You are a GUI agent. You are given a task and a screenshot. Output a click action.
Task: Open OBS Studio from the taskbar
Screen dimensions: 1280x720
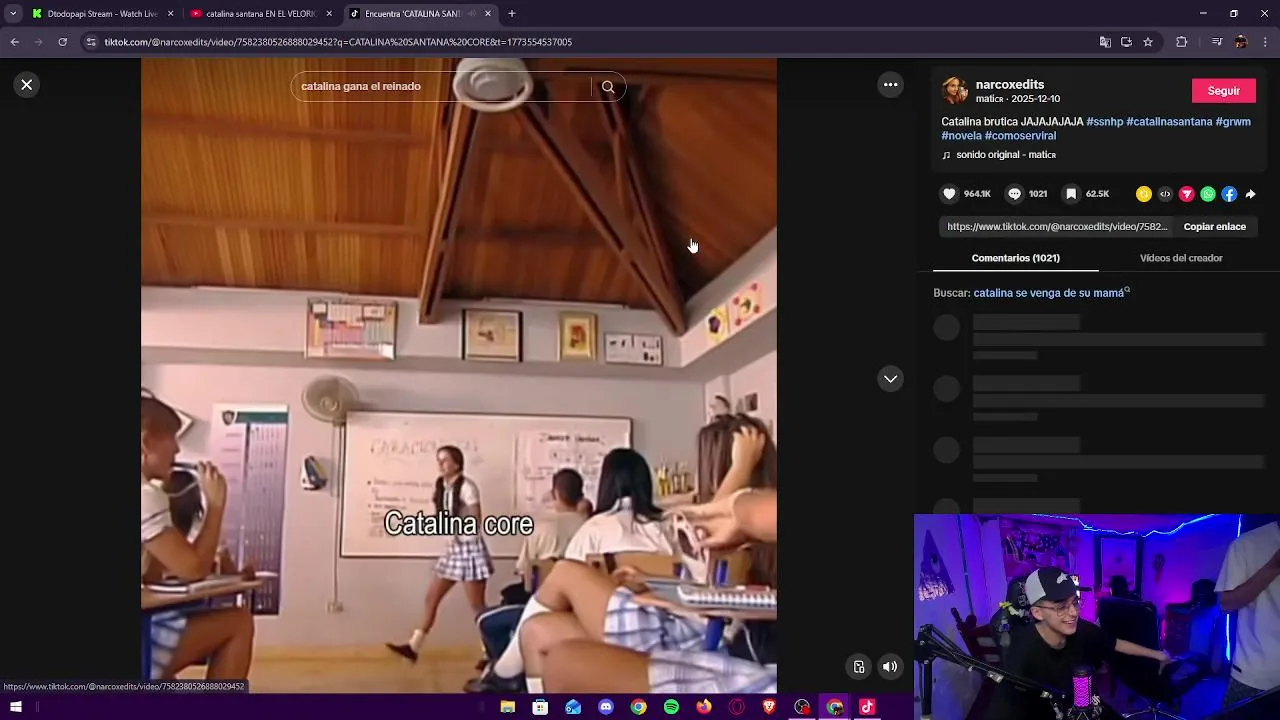pos(802,707)
